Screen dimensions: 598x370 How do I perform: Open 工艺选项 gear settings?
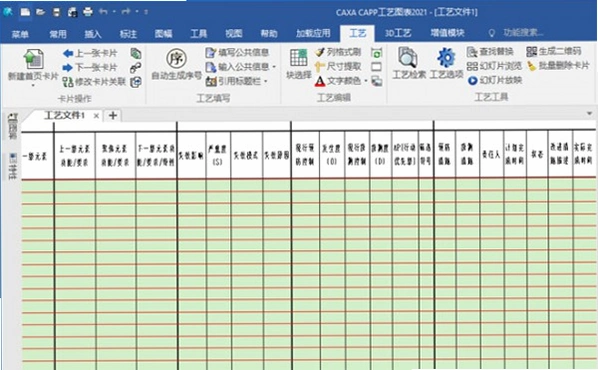[445, 58]
